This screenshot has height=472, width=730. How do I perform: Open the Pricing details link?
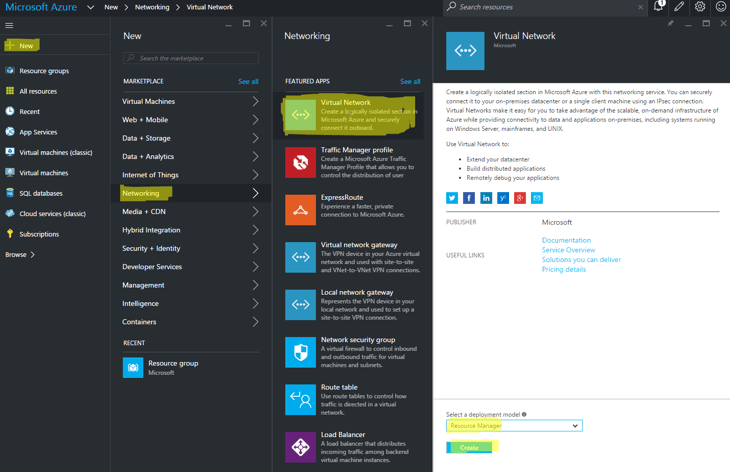(x=564, y=270)
